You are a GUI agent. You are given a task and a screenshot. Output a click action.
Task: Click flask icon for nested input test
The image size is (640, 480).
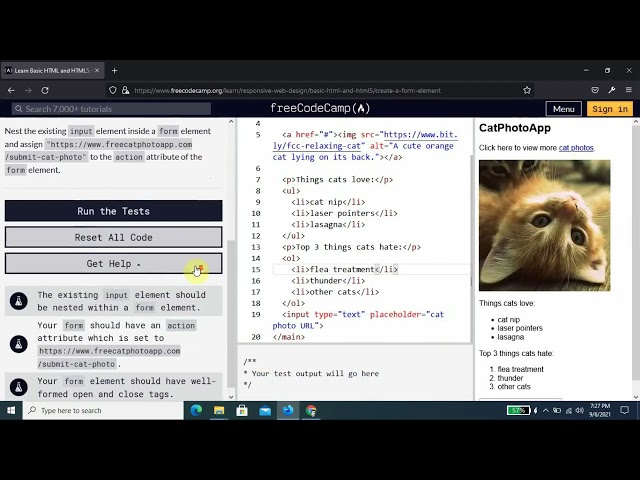18,301
